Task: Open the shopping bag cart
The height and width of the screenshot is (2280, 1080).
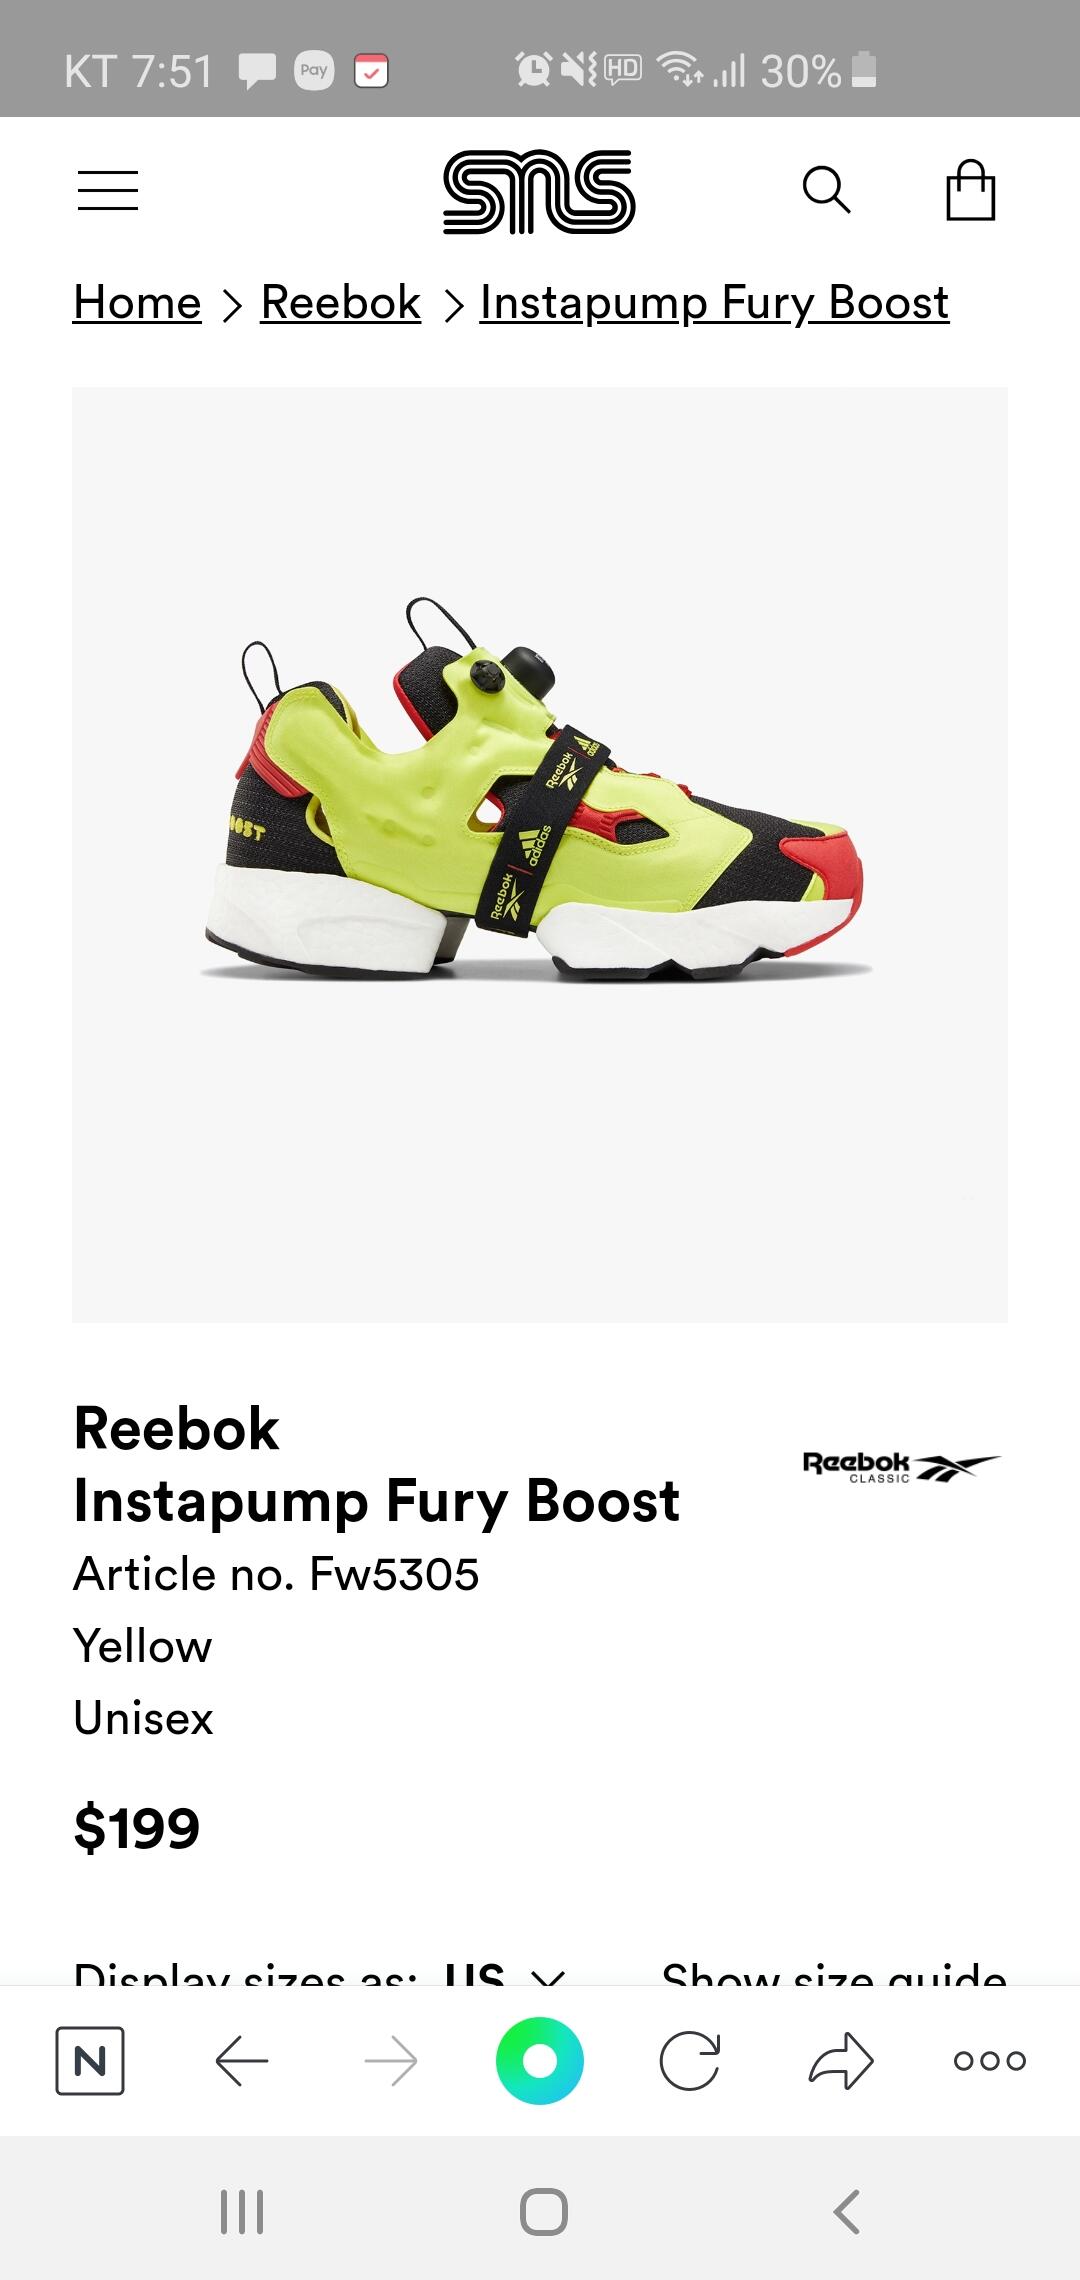Action: click(x=971, y=190)
